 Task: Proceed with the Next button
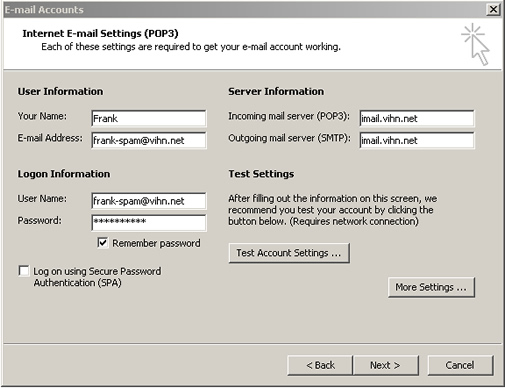coord(385,365)
